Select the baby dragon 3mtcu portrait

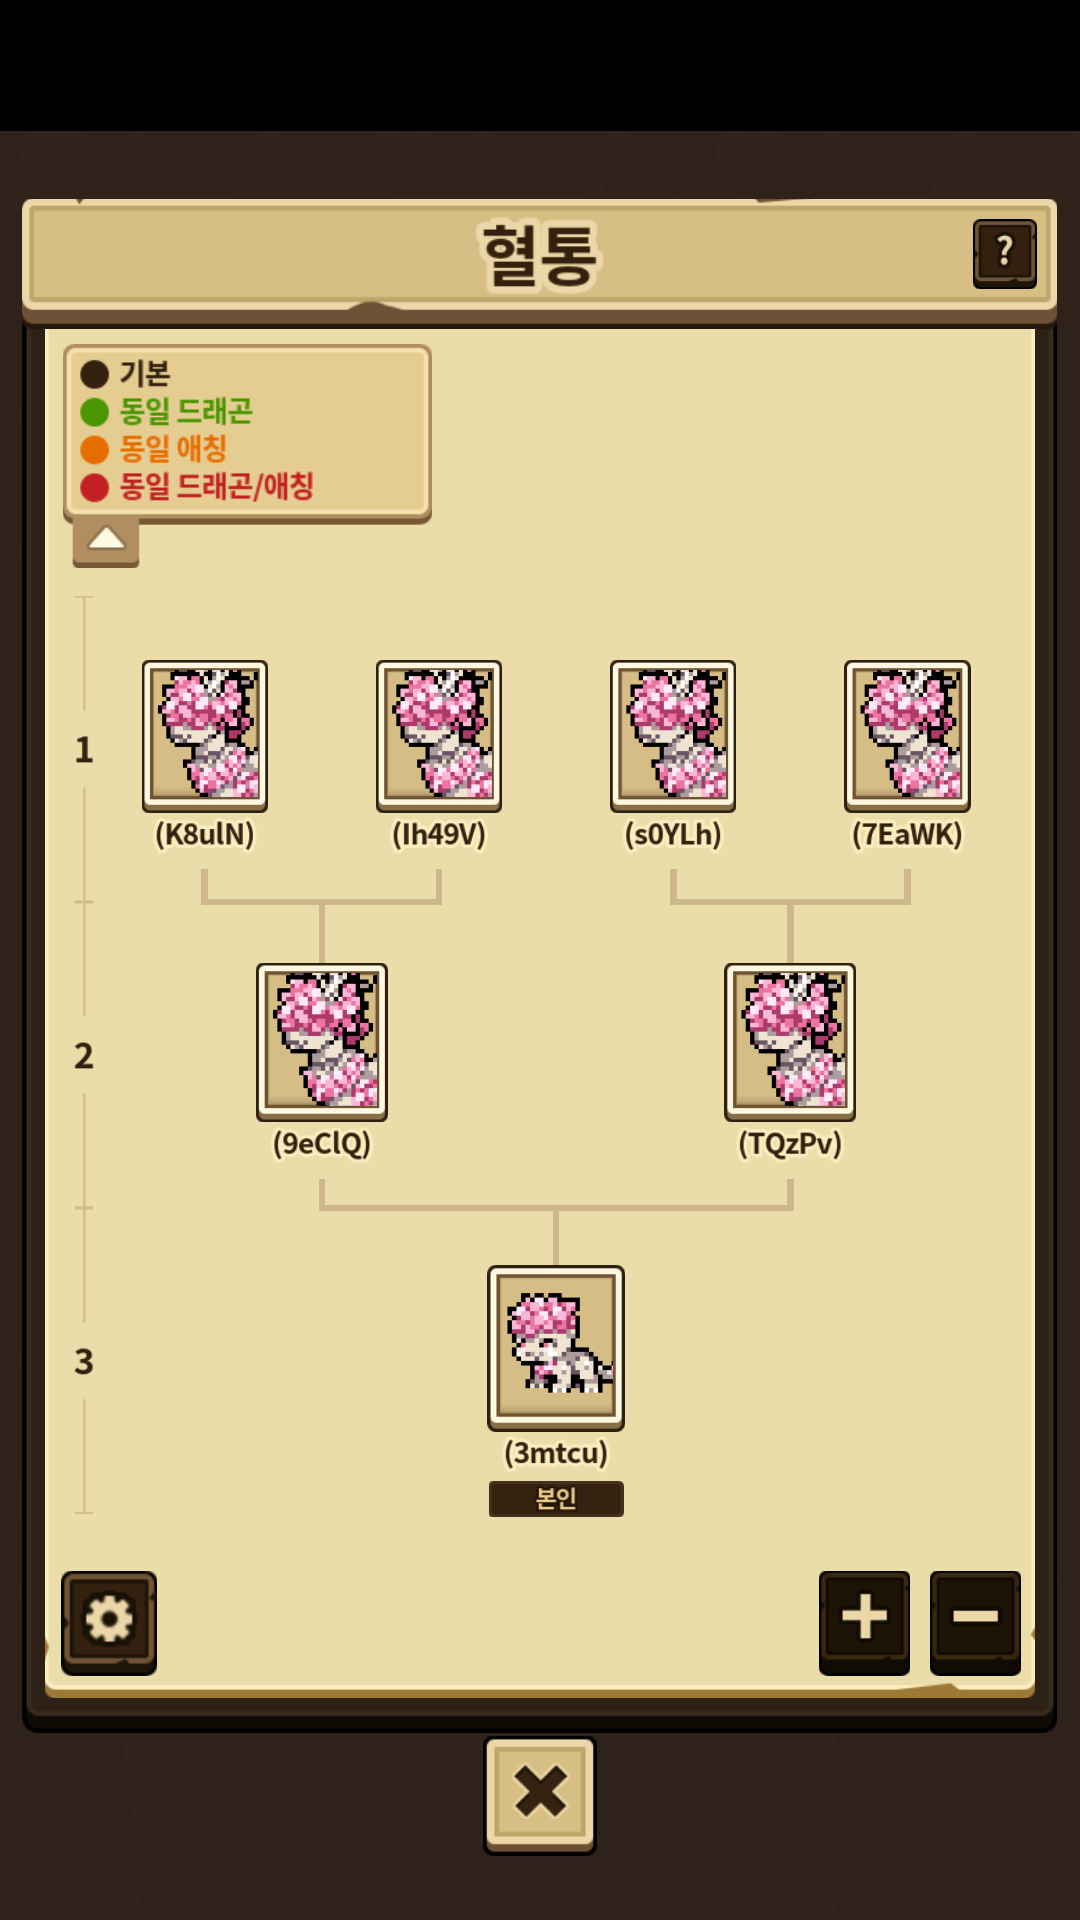point(556,1347)
